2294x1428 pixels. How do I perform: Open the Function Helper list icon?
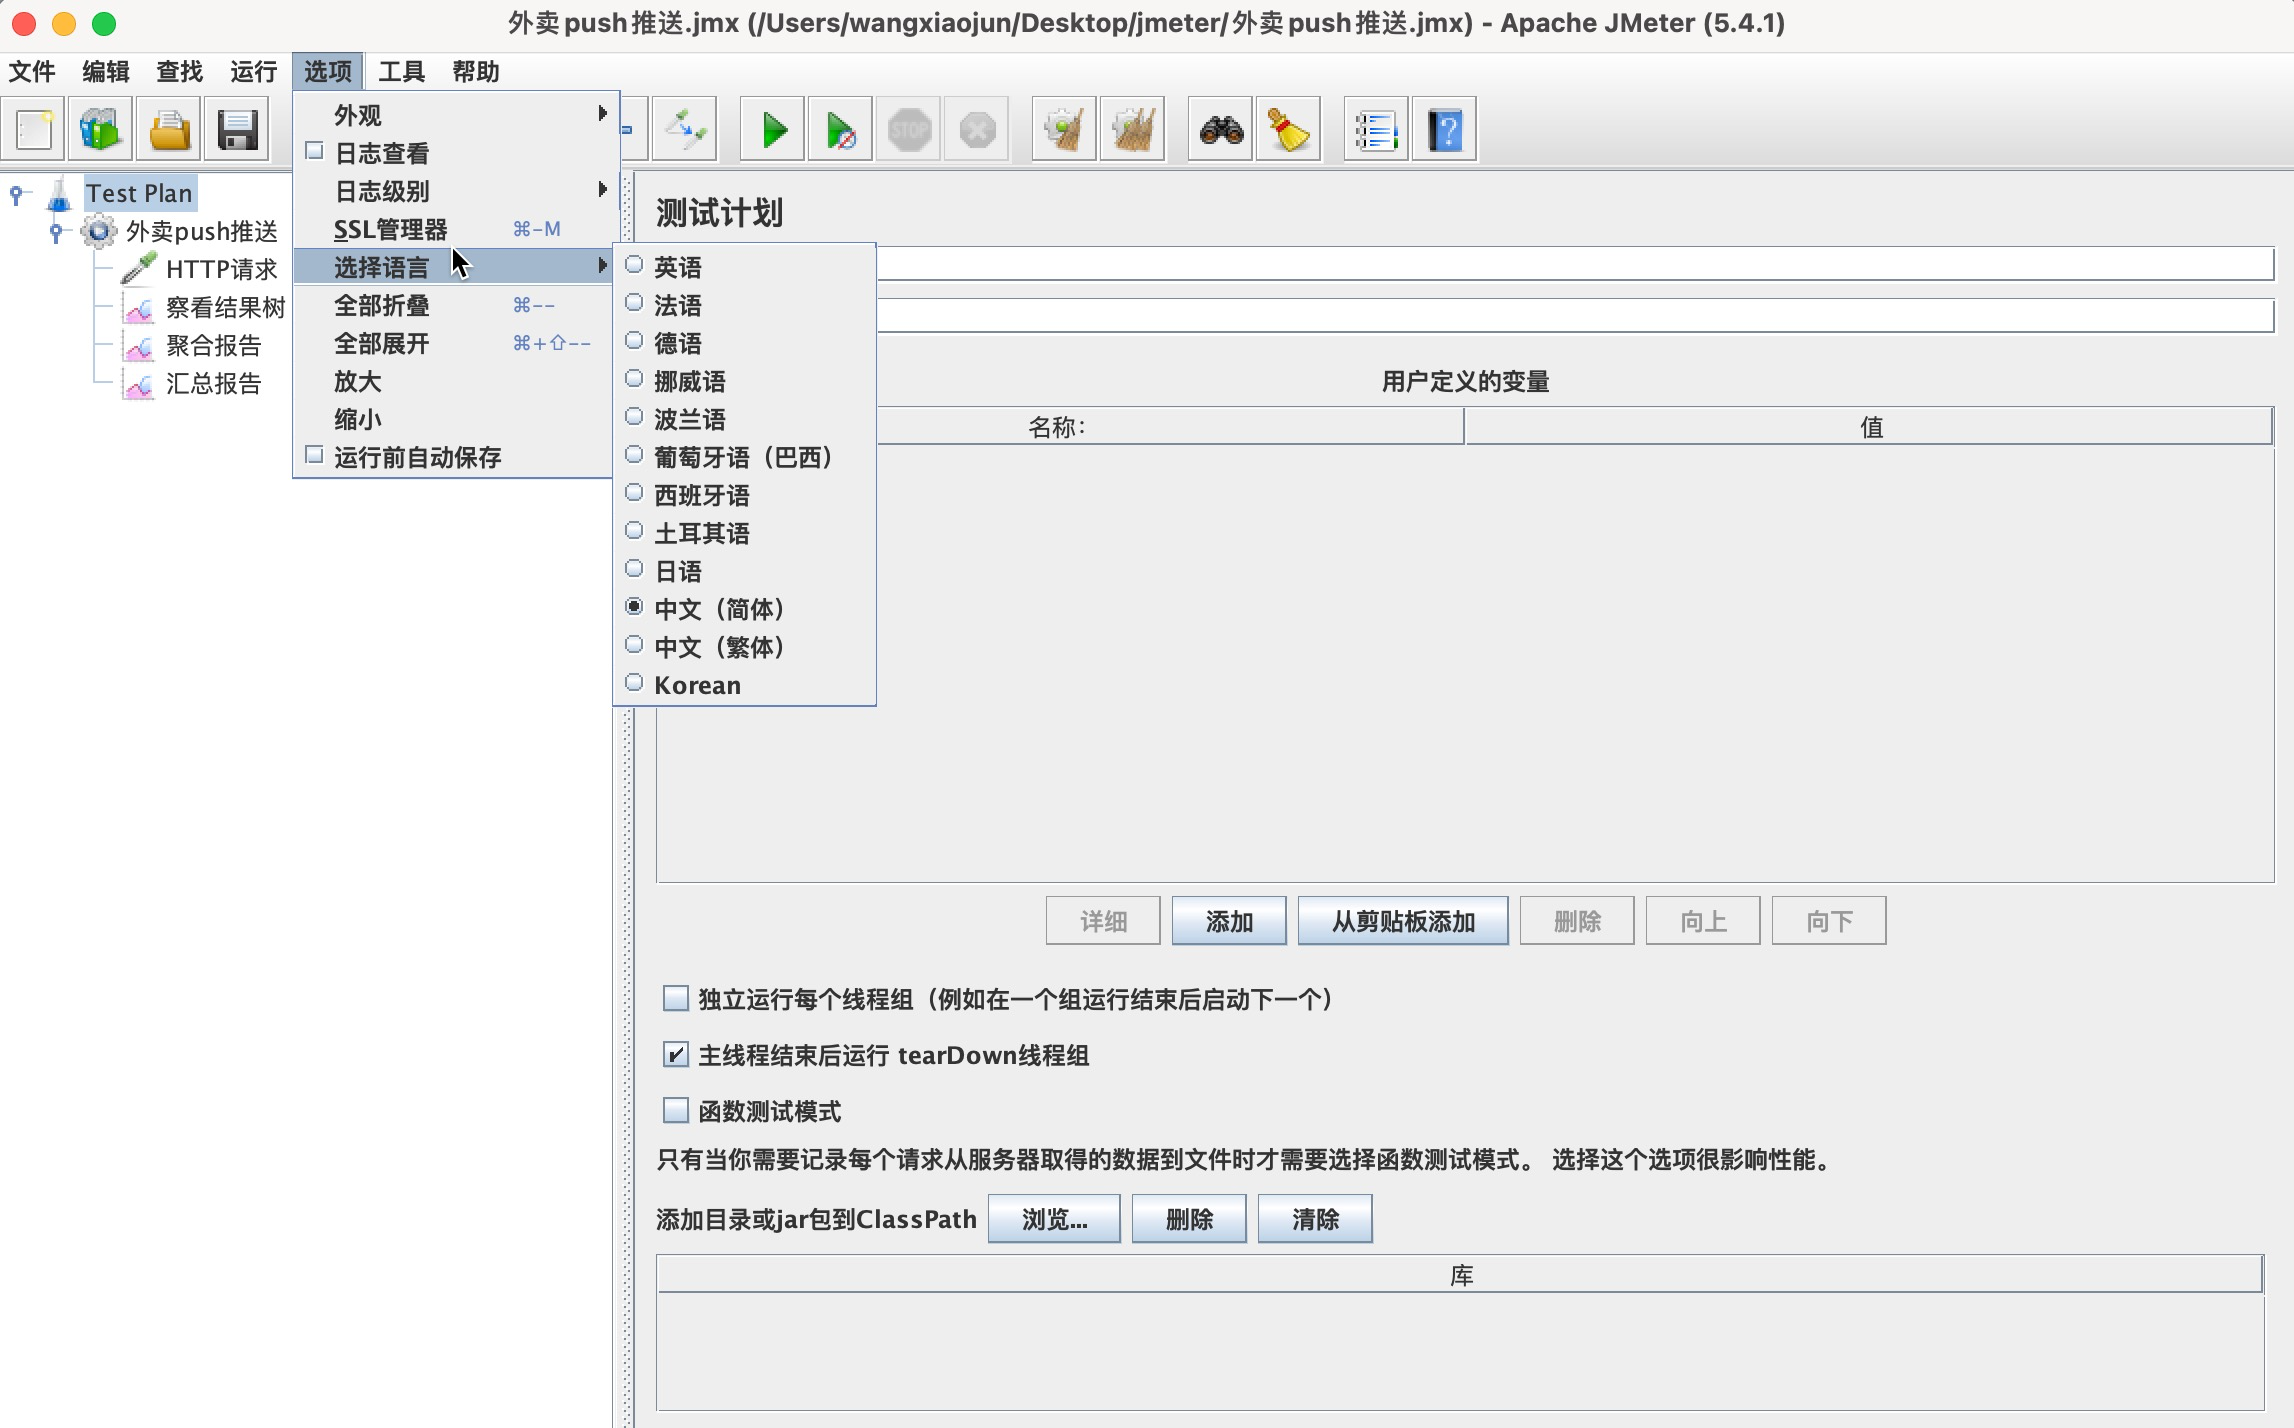[x=1376, y=130]
